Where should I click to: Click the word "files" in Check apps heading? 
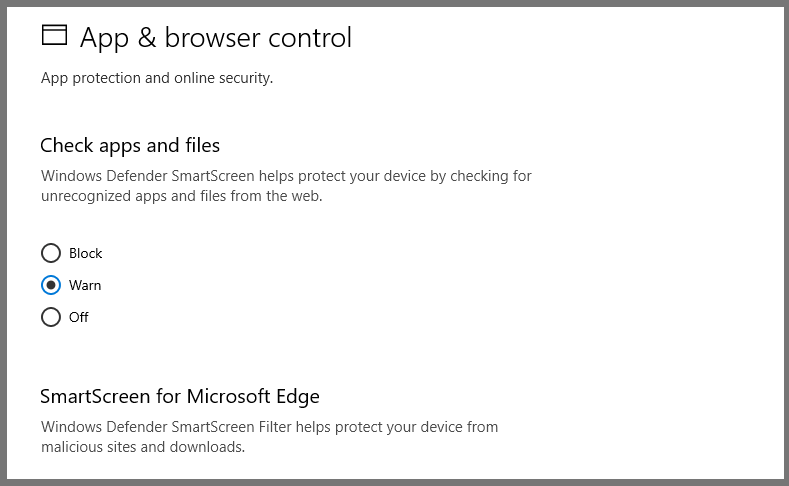point(199,145)
